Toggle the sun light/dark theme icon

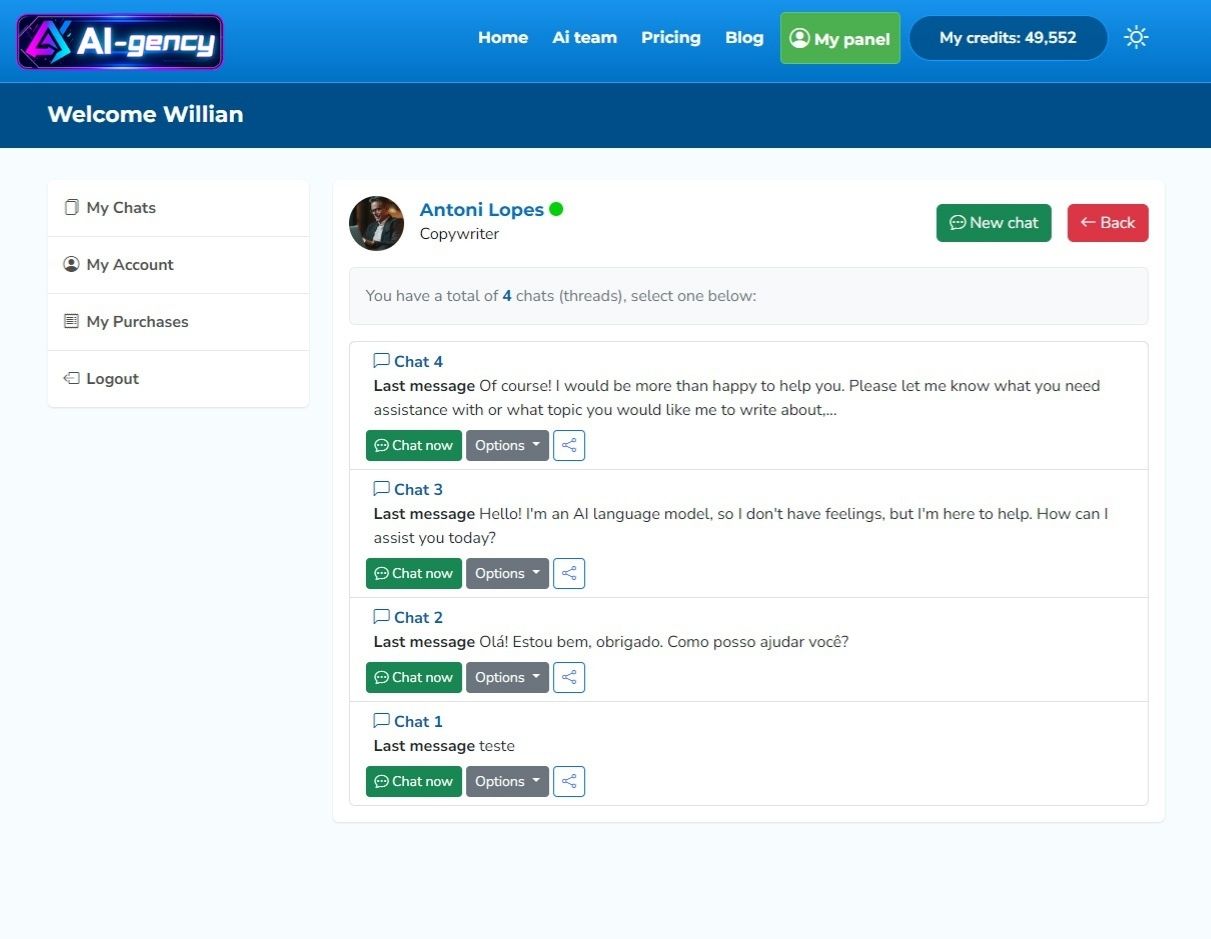[1136, 38]
